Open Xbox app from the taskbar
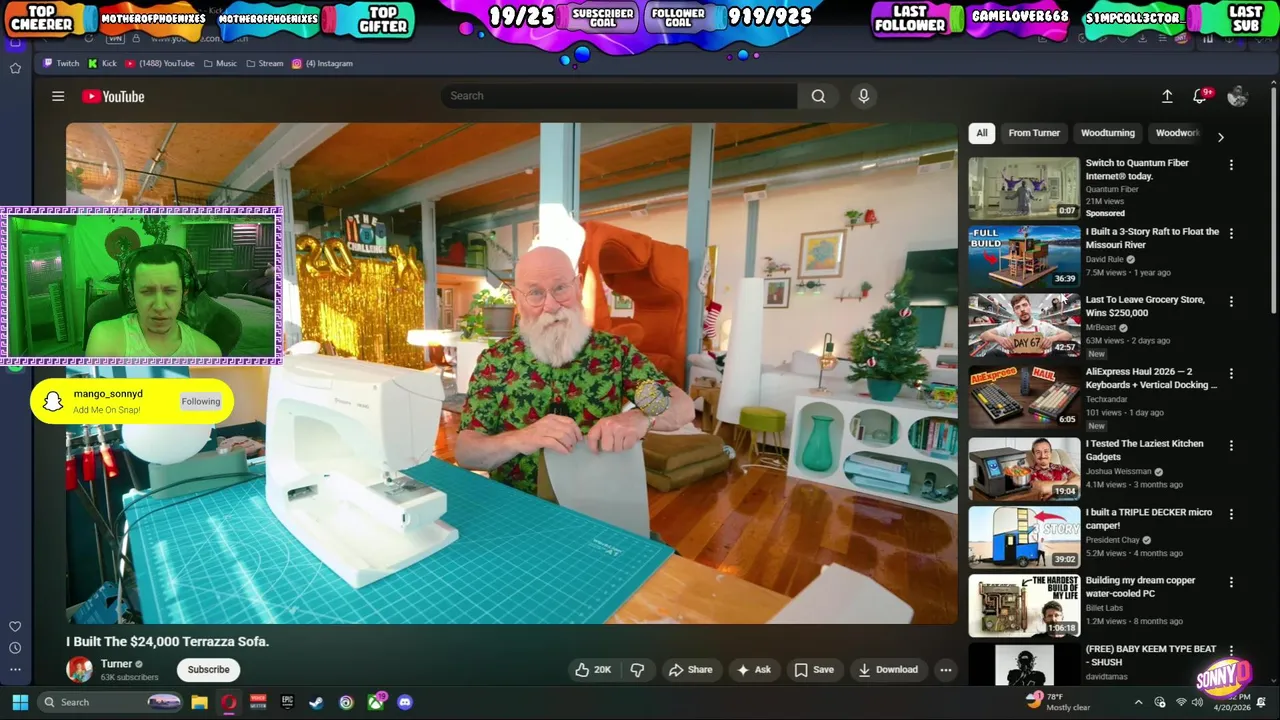 tap(375, 702)
